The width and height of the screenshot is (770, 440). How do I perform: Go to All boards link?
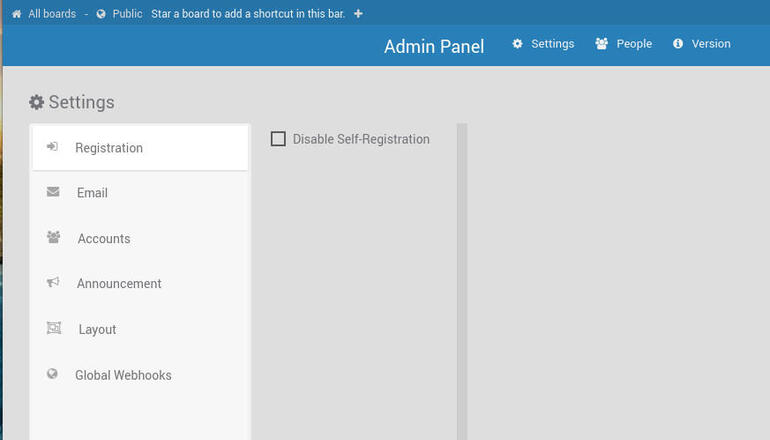pyautogui.click(x=52, y=14)
